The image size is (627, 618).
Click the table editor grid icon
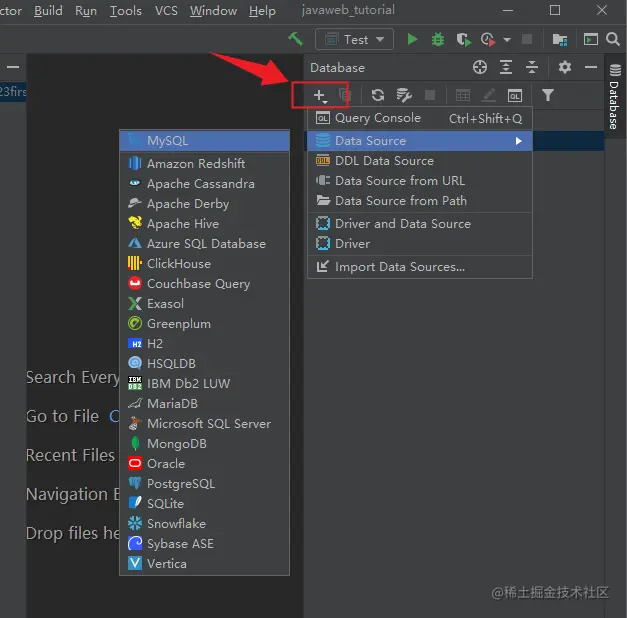click(x=463, y=95)
